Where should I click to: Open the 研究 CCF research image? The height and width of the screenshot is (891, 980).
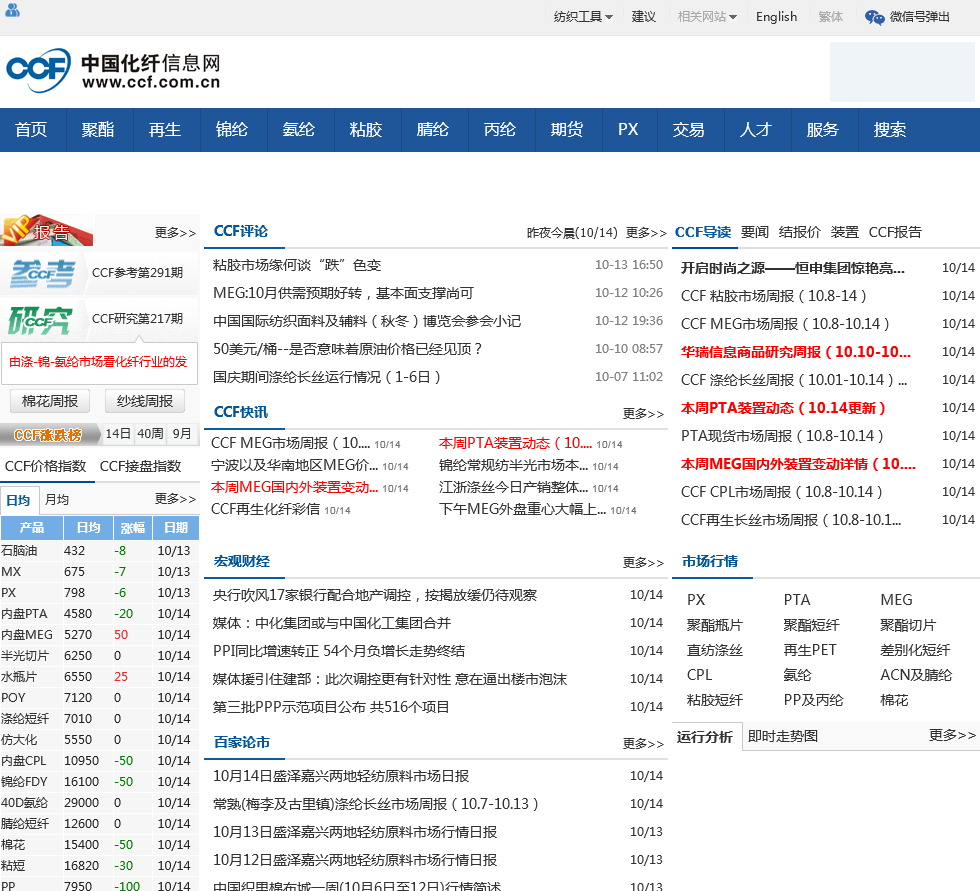(x=41, y=320)
